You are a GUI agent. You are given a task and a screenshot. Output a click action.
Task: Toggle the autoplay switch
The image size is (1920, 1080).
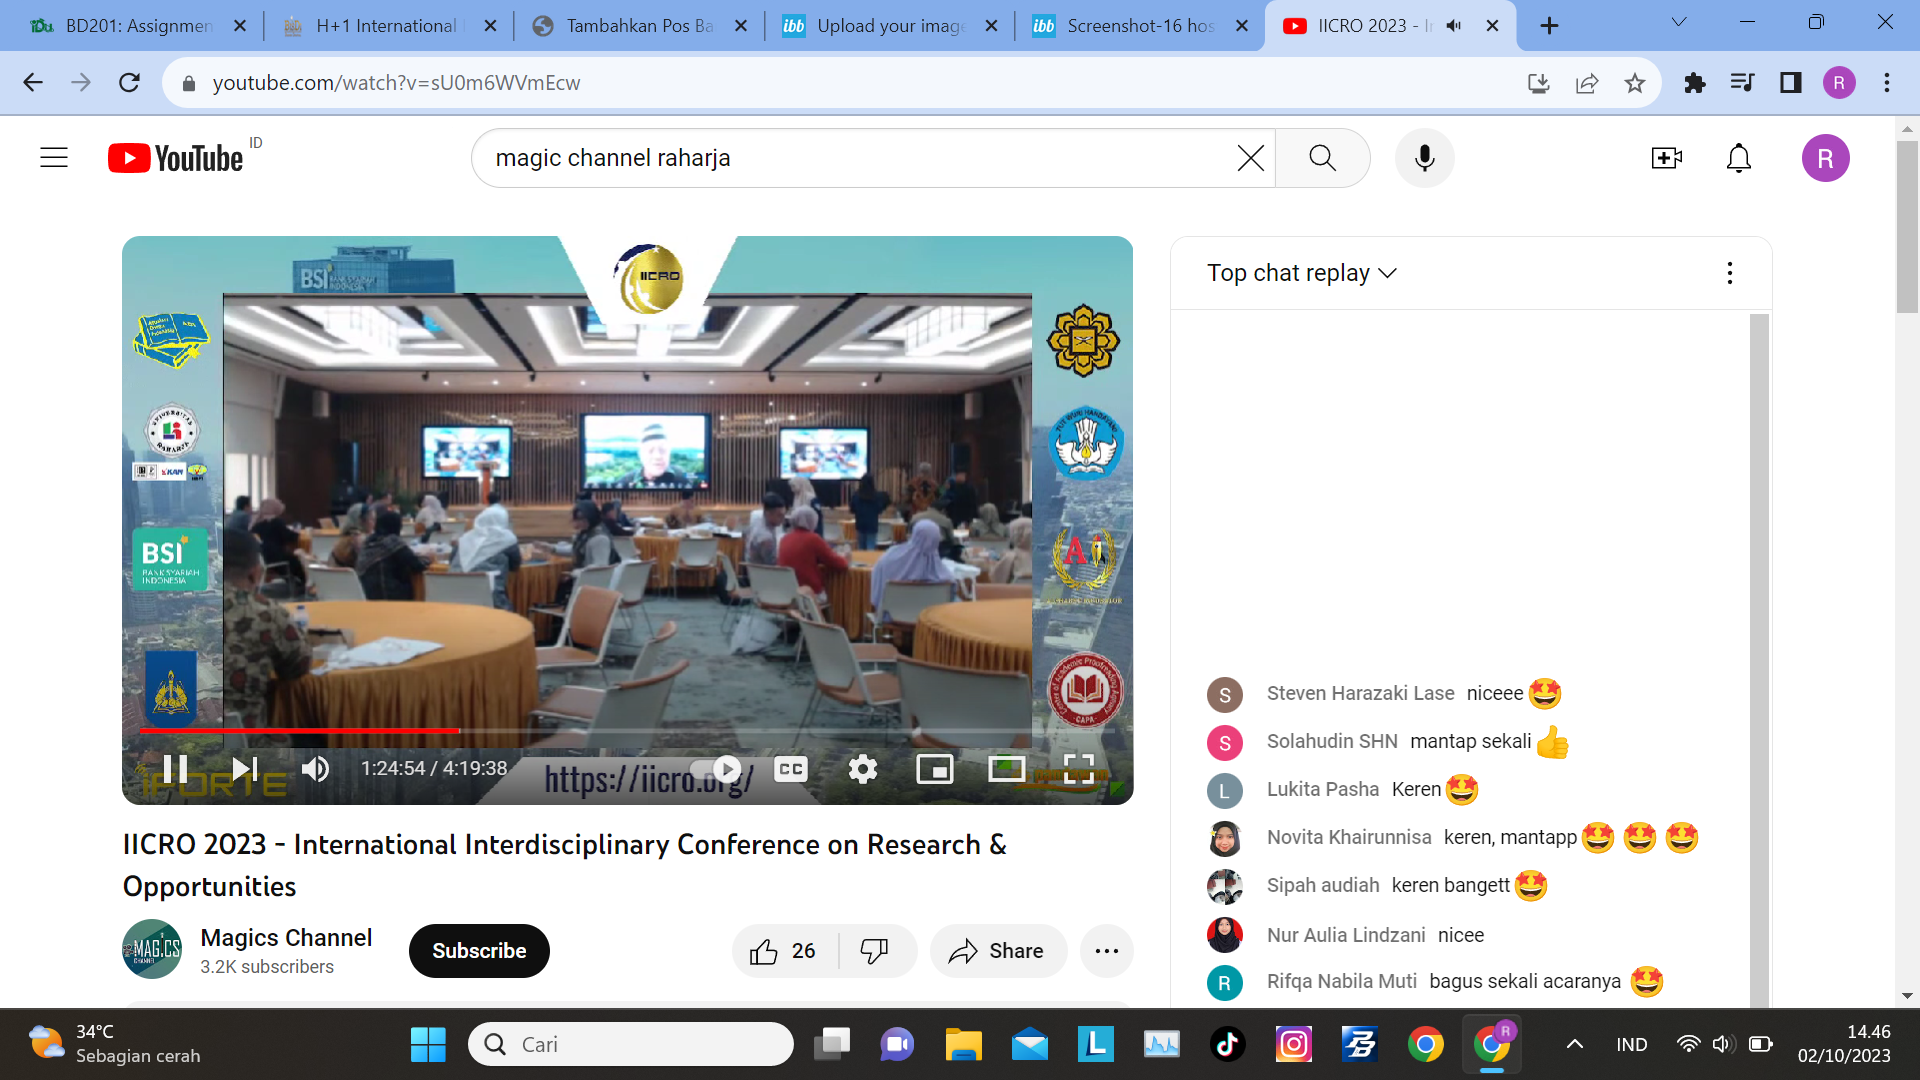tap(716, 768)
